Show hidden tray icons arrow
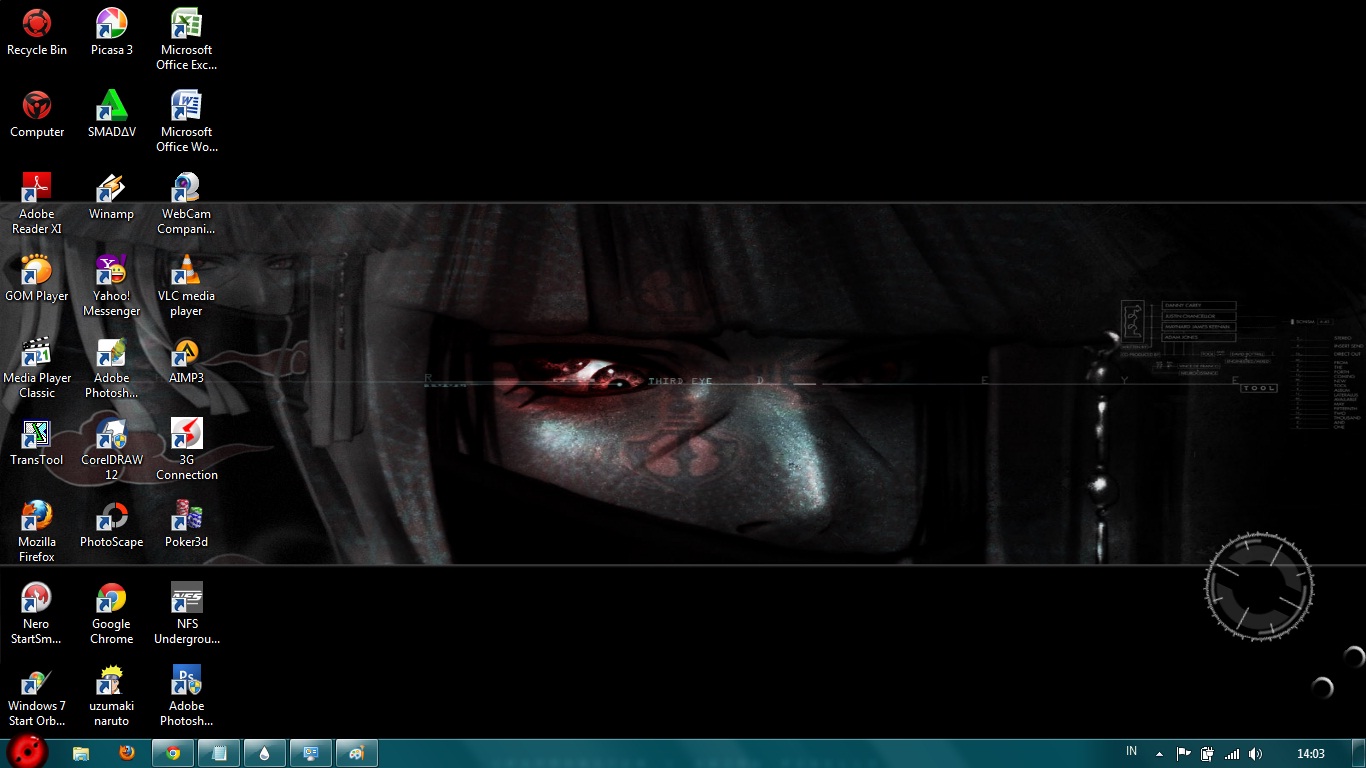The height and width of the screenshot is (768, 1366). pyautogui.click(x=1159, y=754)
